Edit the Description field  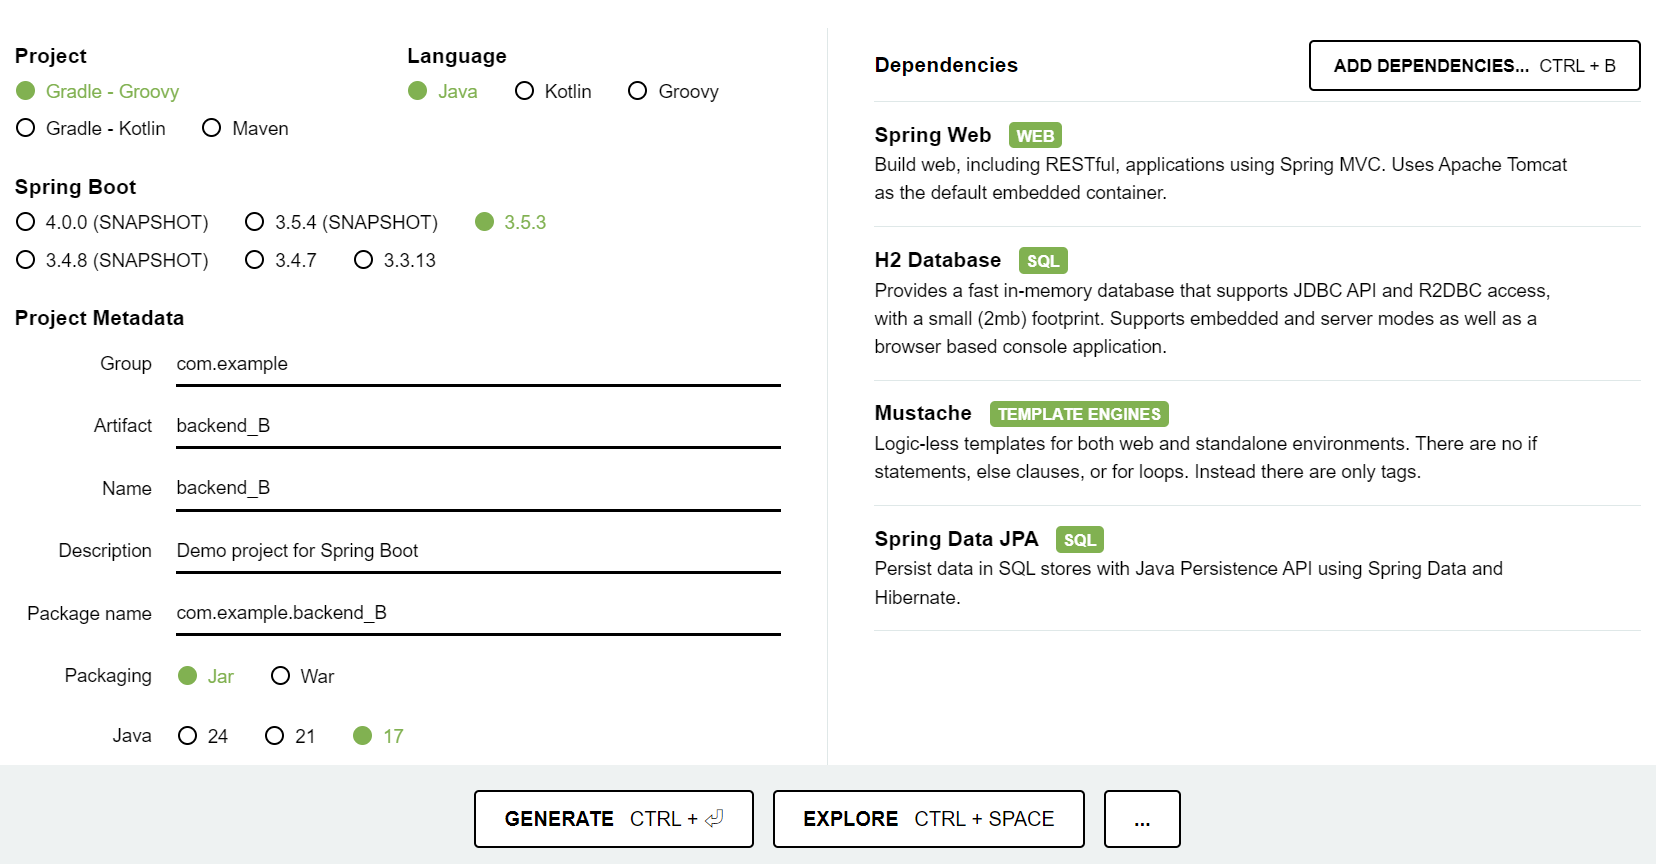pyautogui.click(x=478, y=551)
